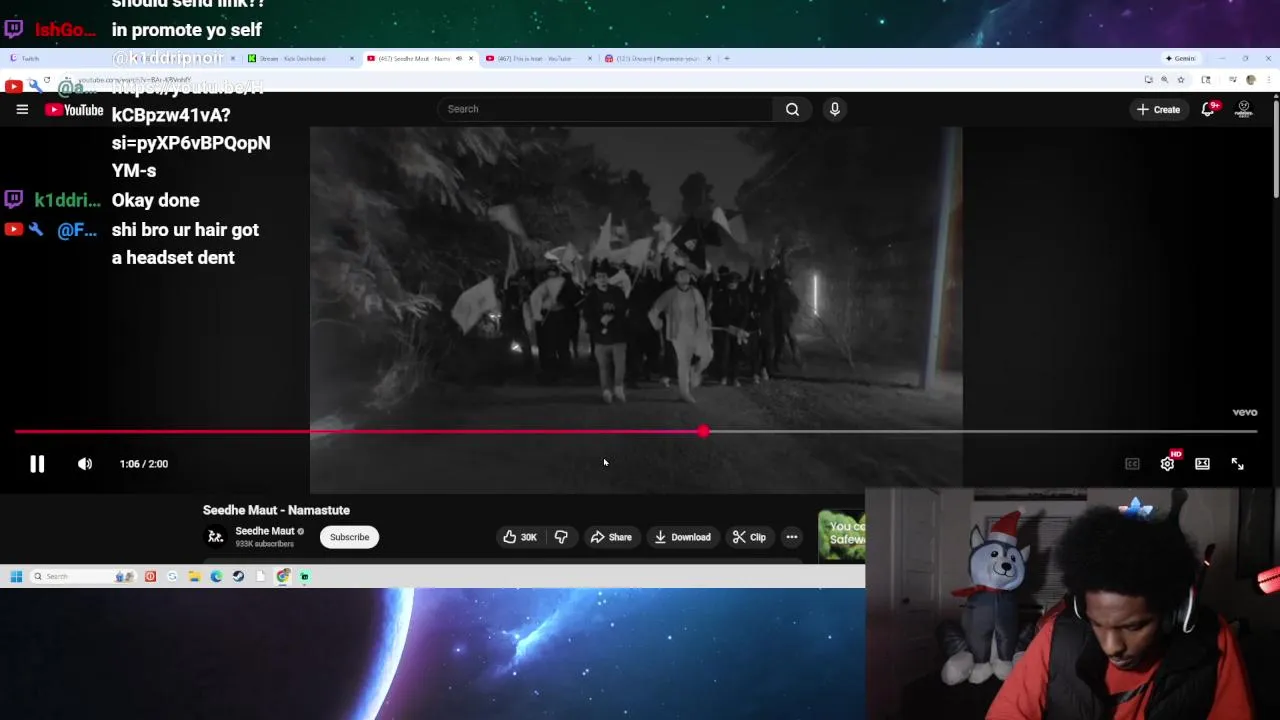Click the video title Seedhe Maut - Namastute
1280x720 pixels.
[x=276, y=510]
